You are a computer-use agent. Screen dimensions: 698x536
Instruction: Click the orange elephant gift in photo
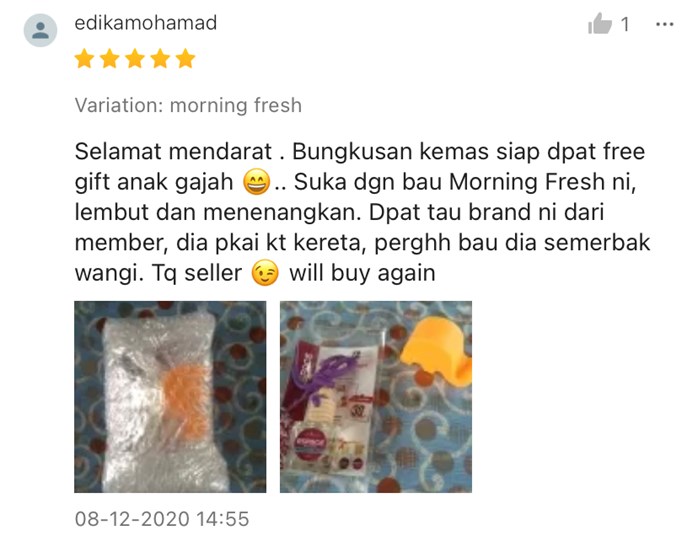[437, 349]
